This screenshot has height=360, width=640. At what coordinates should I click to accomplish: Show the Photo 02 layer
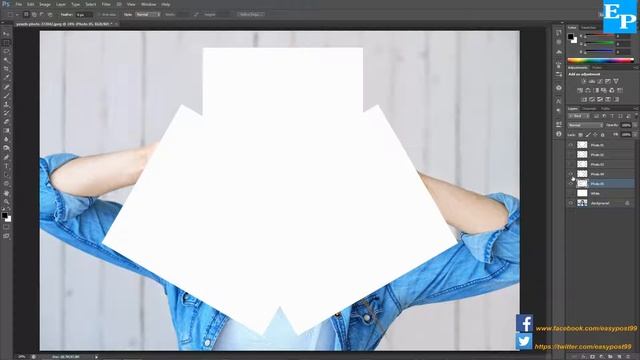coord(571,155)
